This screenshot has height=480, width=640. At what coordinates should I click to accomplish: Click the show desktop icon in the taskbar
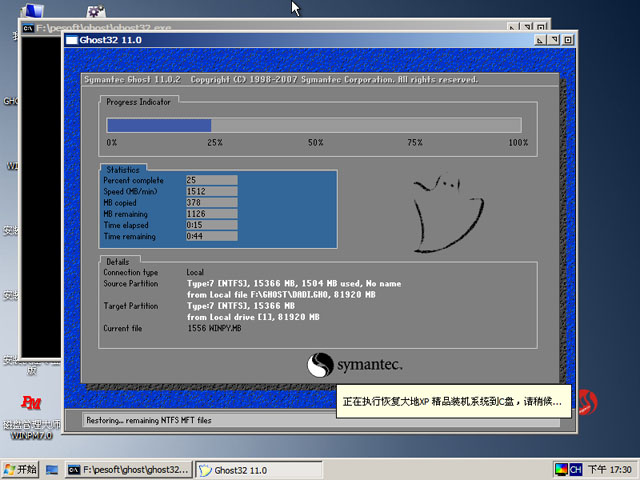pyautogui.click(x=52, y=470)
